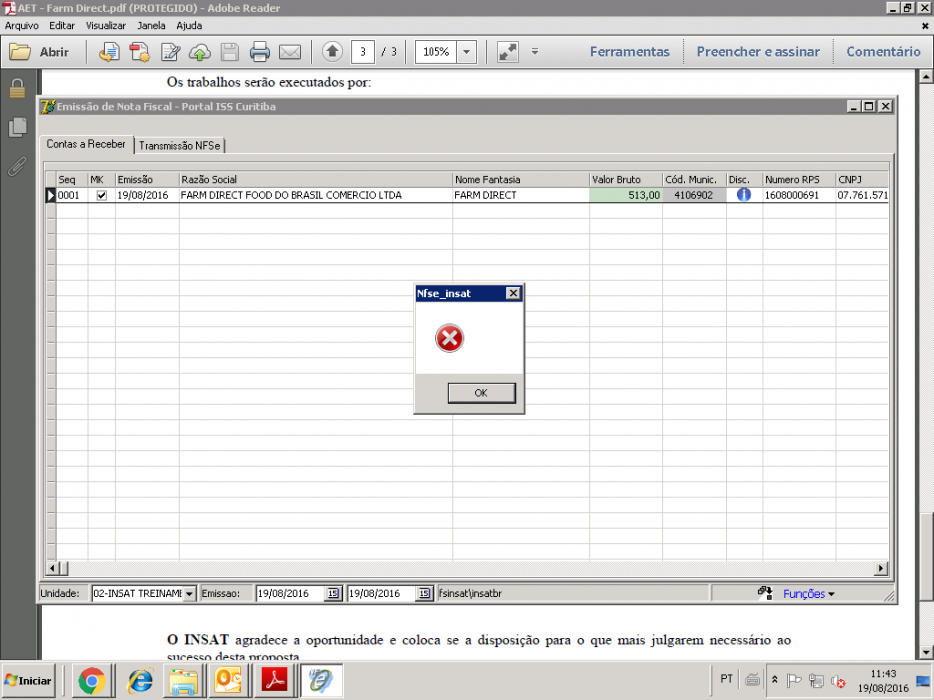Click the Razão Social column header

tap(316, 179)
